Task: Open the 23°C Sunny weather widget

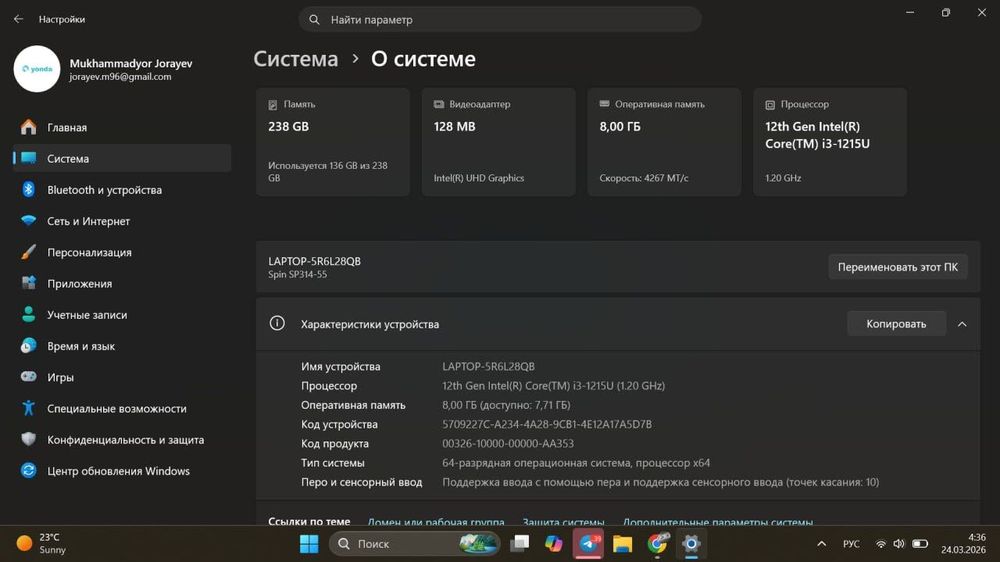Action: (41, 544)
